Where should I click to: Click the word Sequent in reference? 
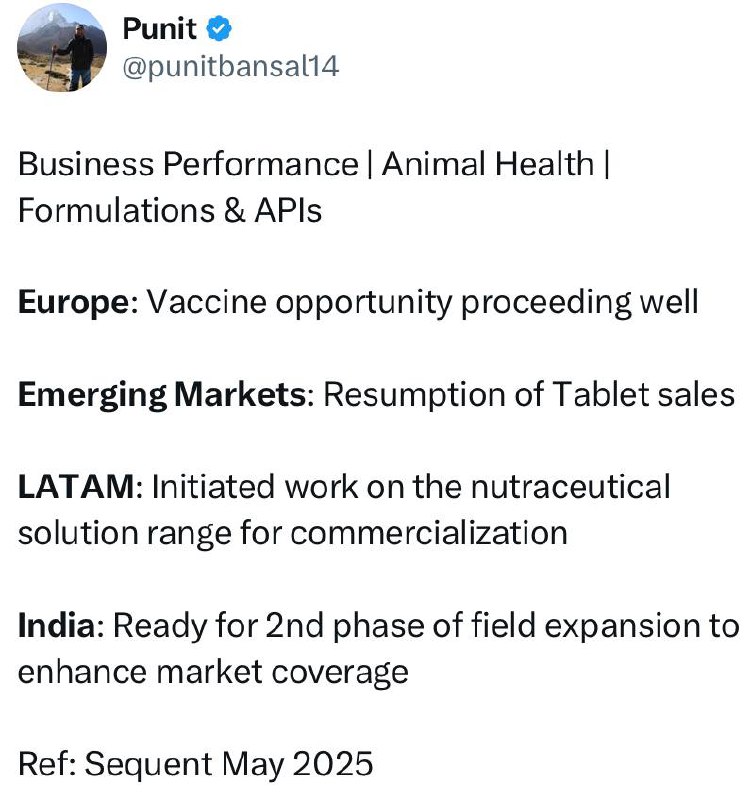pyautogui.click(x=148, y=765)
